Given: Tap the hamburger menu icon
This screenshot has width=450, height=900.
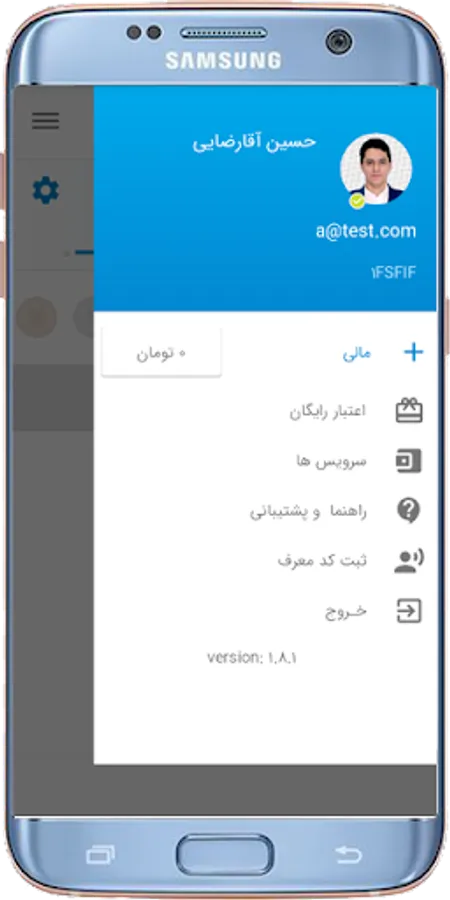Looking at the screenshot, I should 45,121.
